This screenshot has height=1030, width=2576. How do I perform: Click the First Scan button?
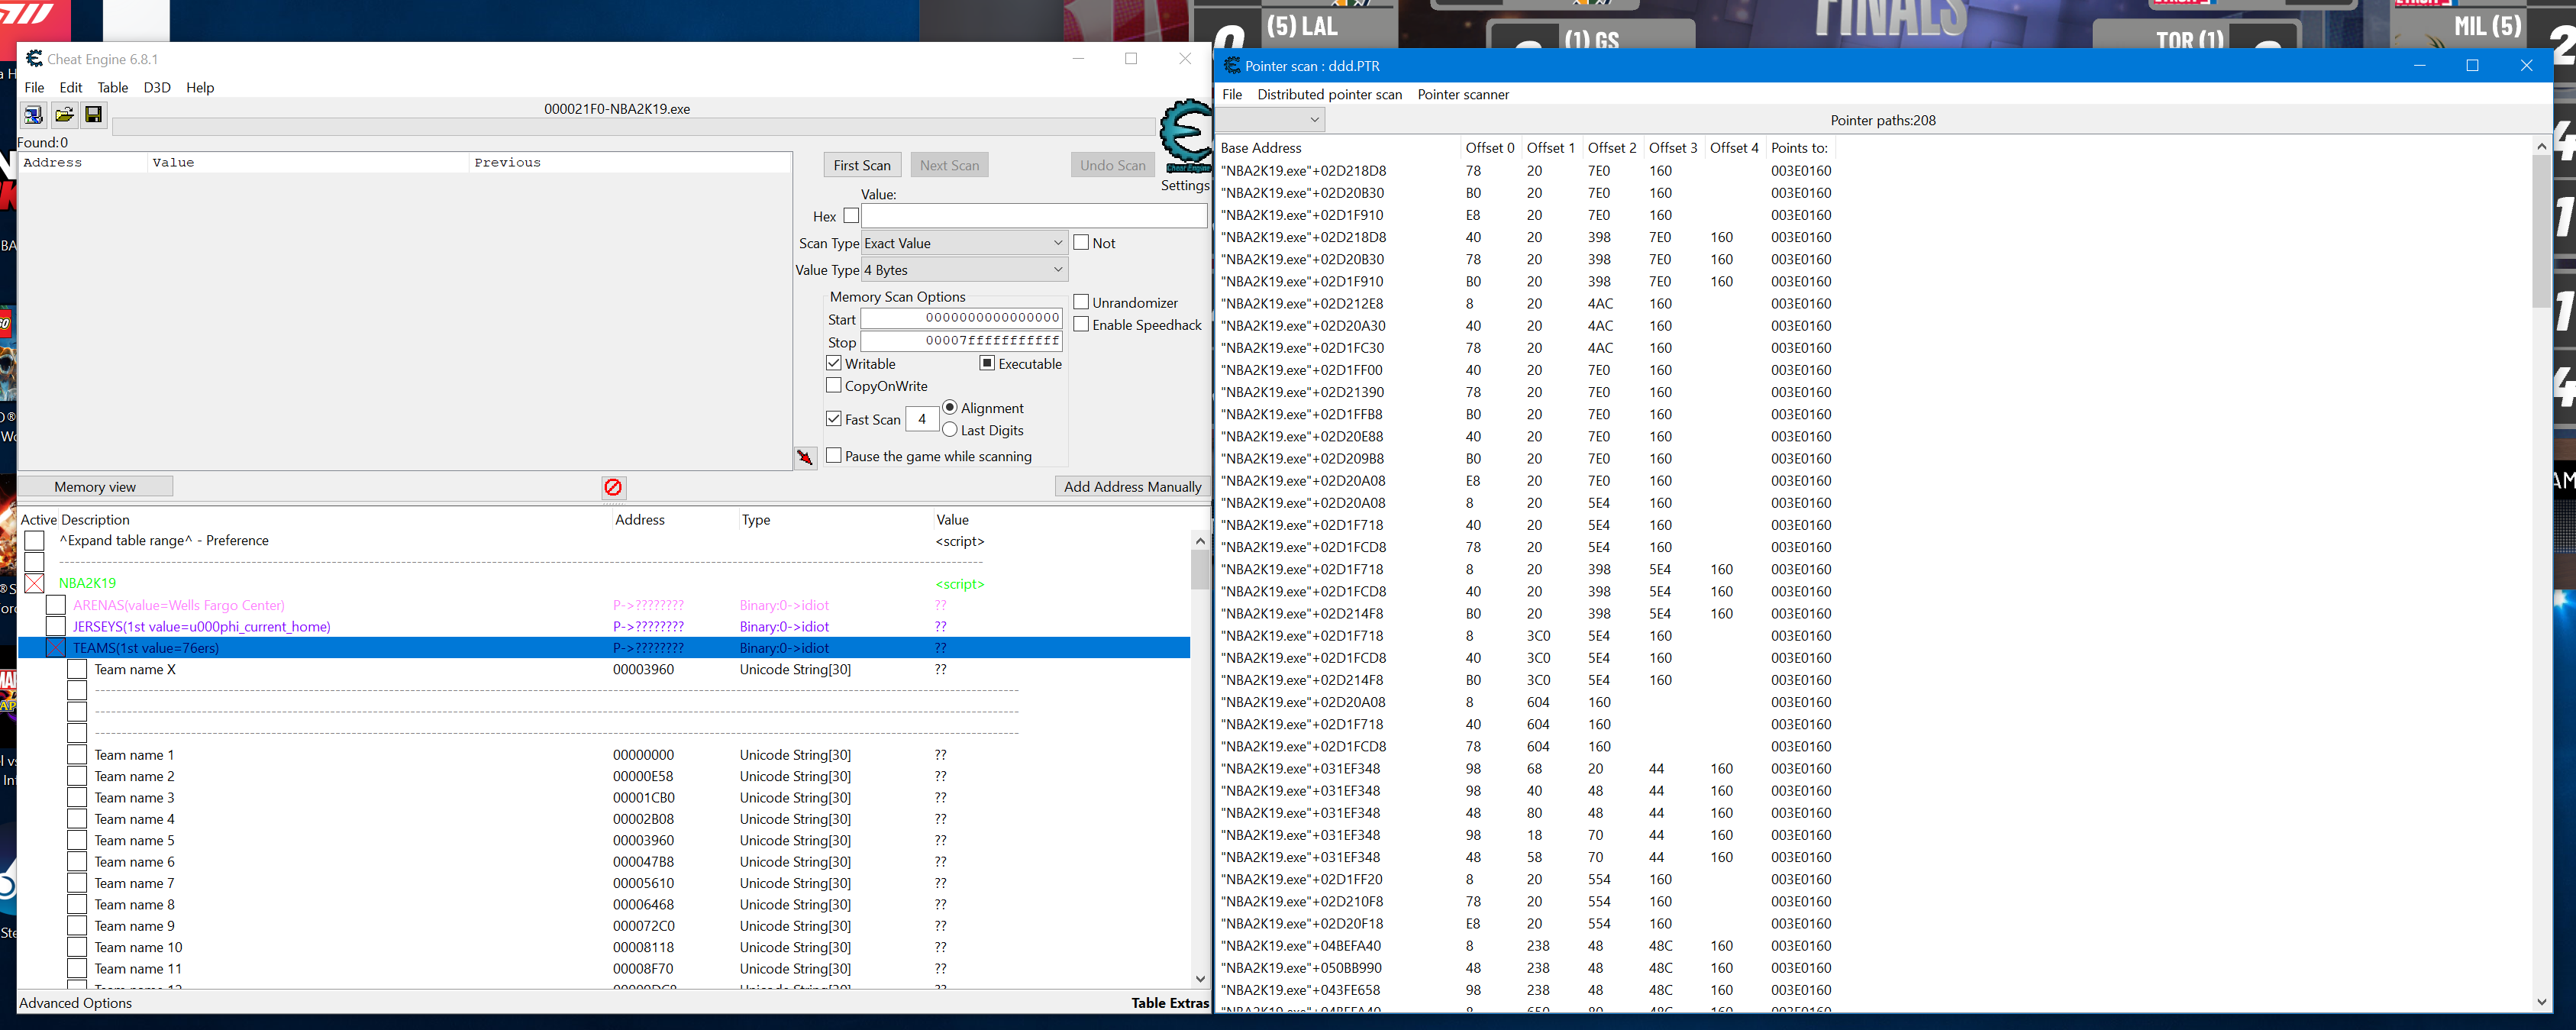(x=862, y=165)
